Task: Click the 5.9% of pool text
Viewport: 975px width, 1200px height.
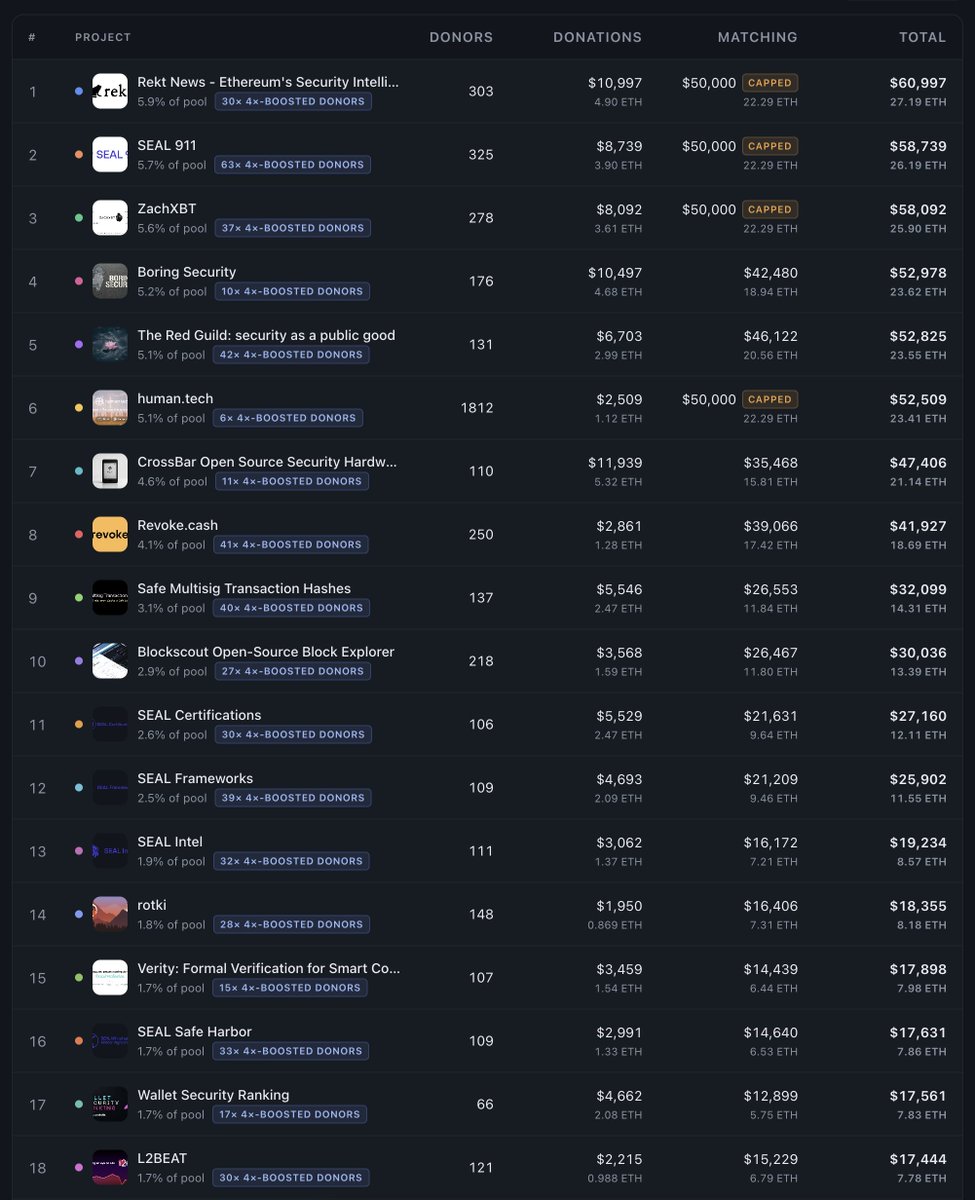Action: [x=172, y=101]
